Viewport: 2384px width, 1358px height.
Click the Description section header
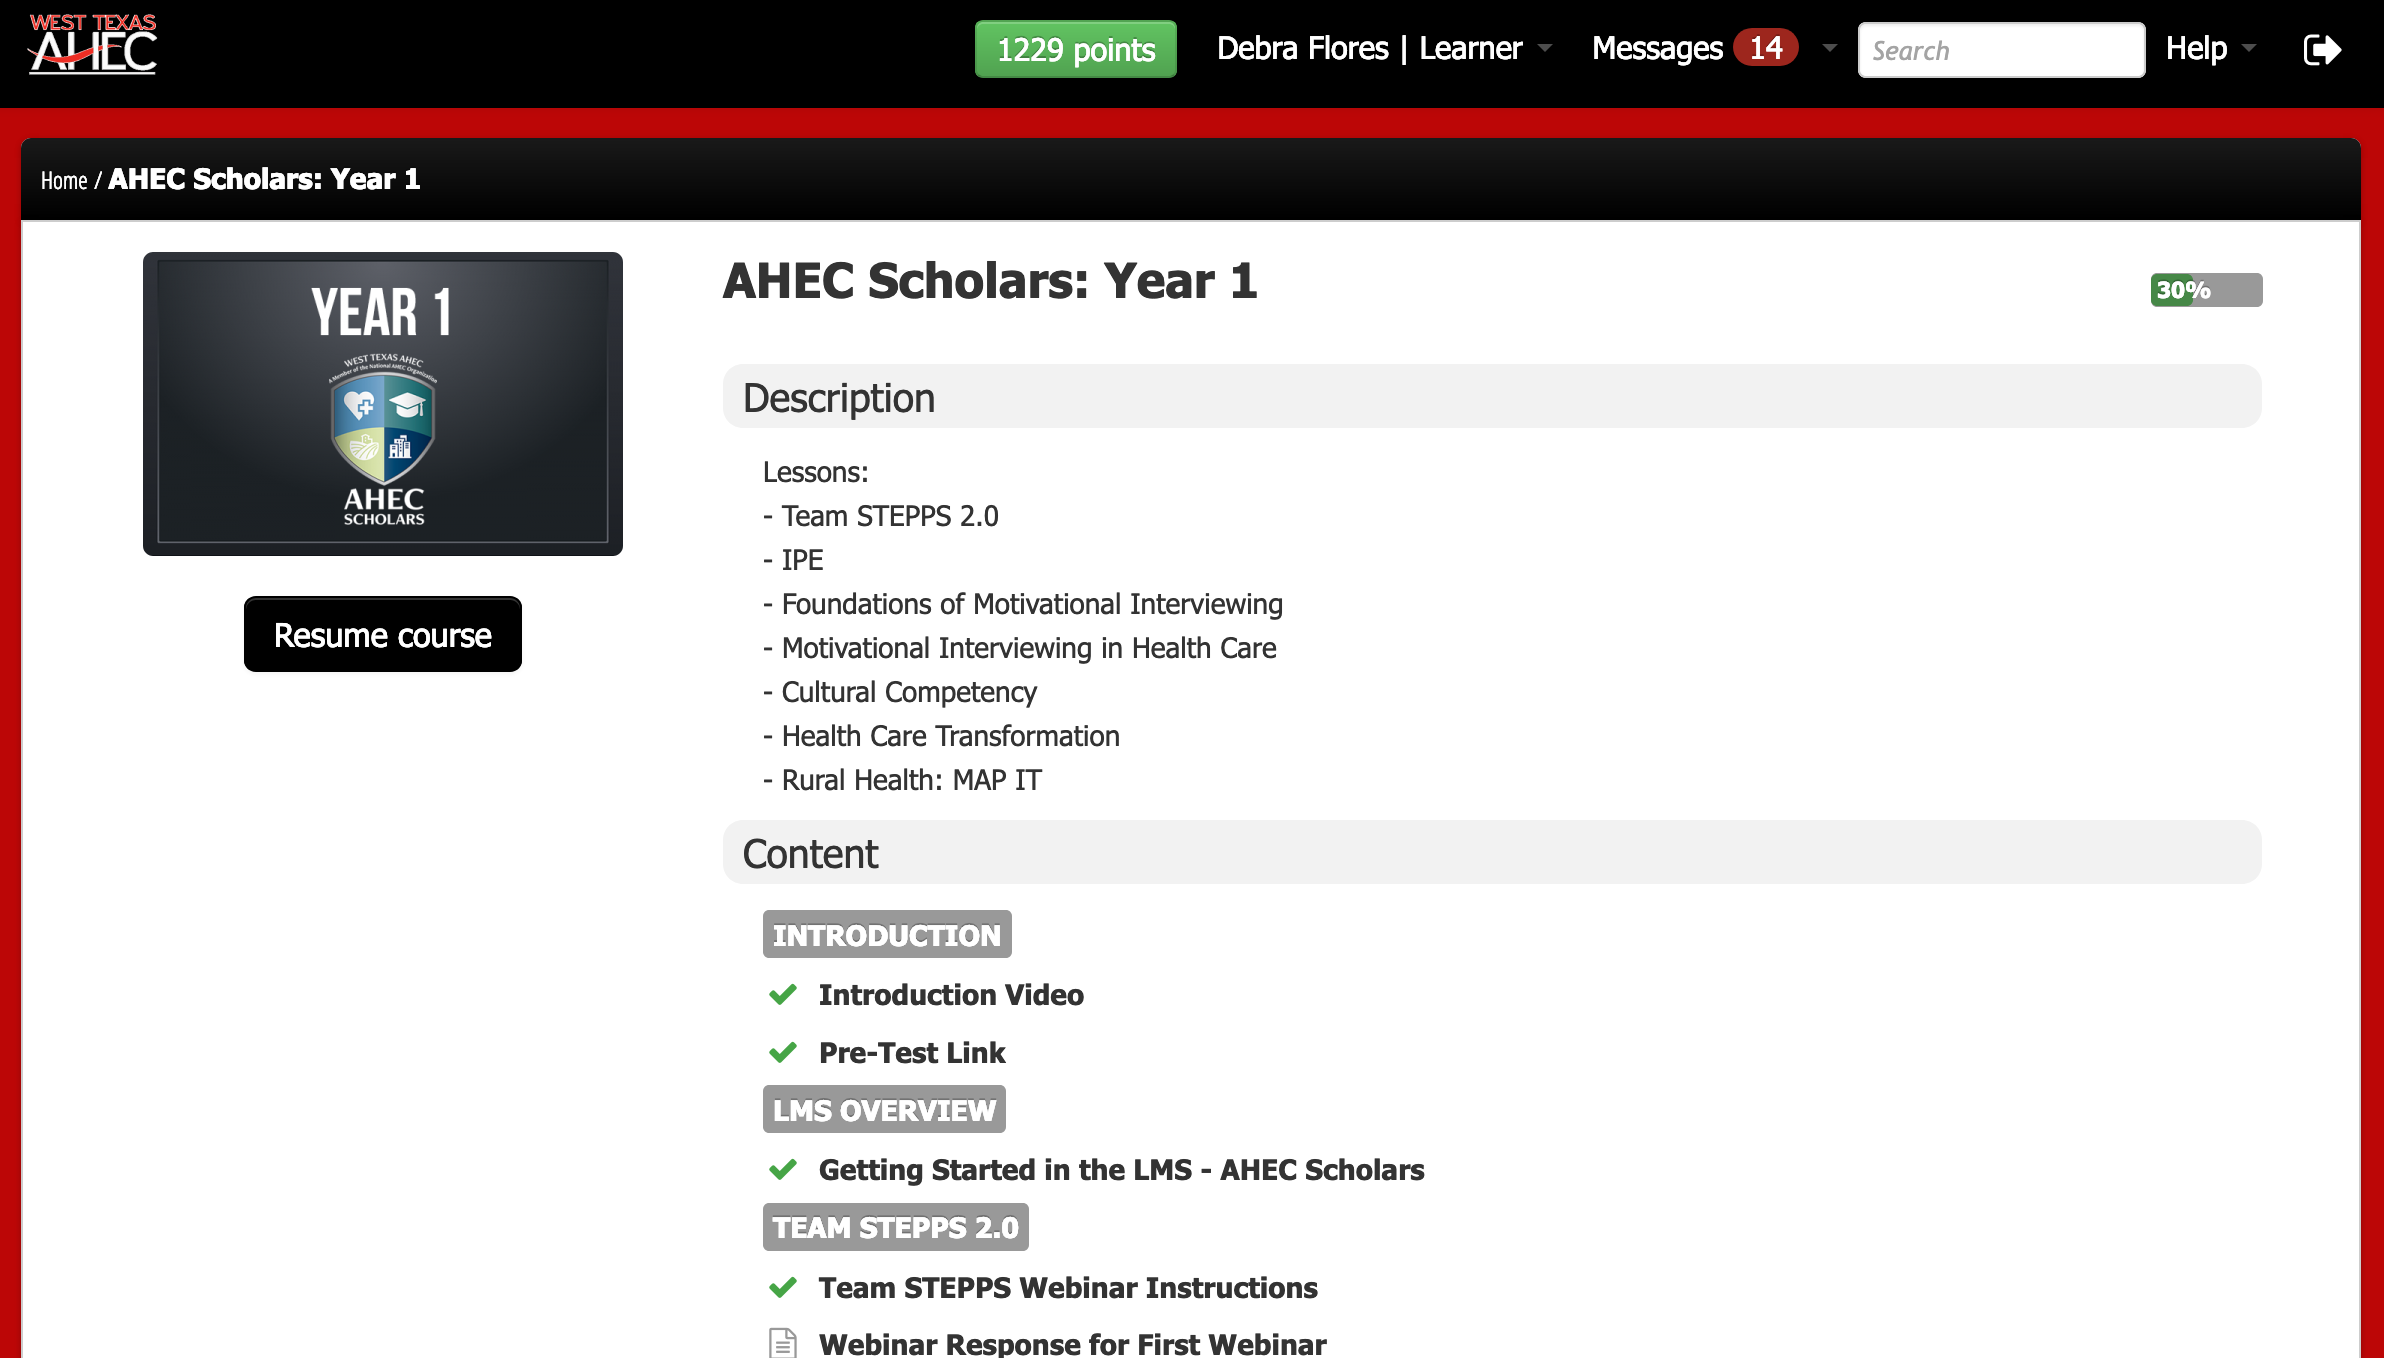tap(1492, 397)
